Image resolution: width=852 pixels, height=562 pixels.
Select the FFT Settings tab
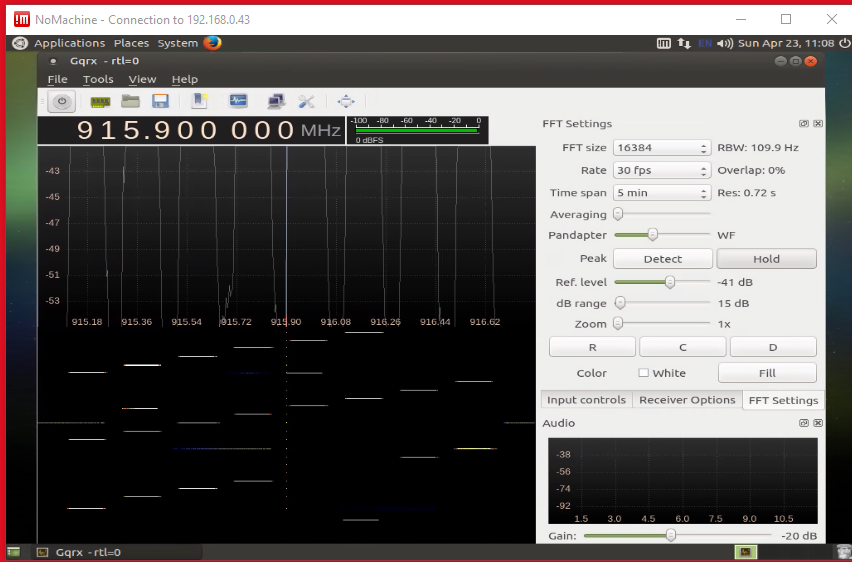pos(783,401)
